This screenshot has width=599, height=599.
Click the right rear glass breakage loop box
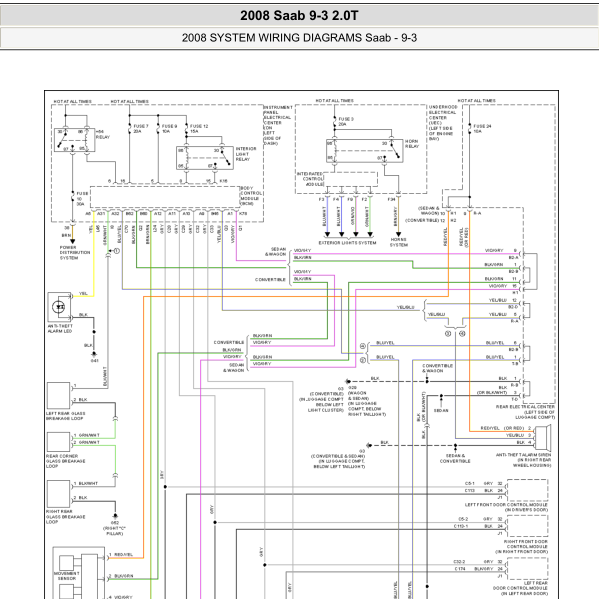coord(58,494)
